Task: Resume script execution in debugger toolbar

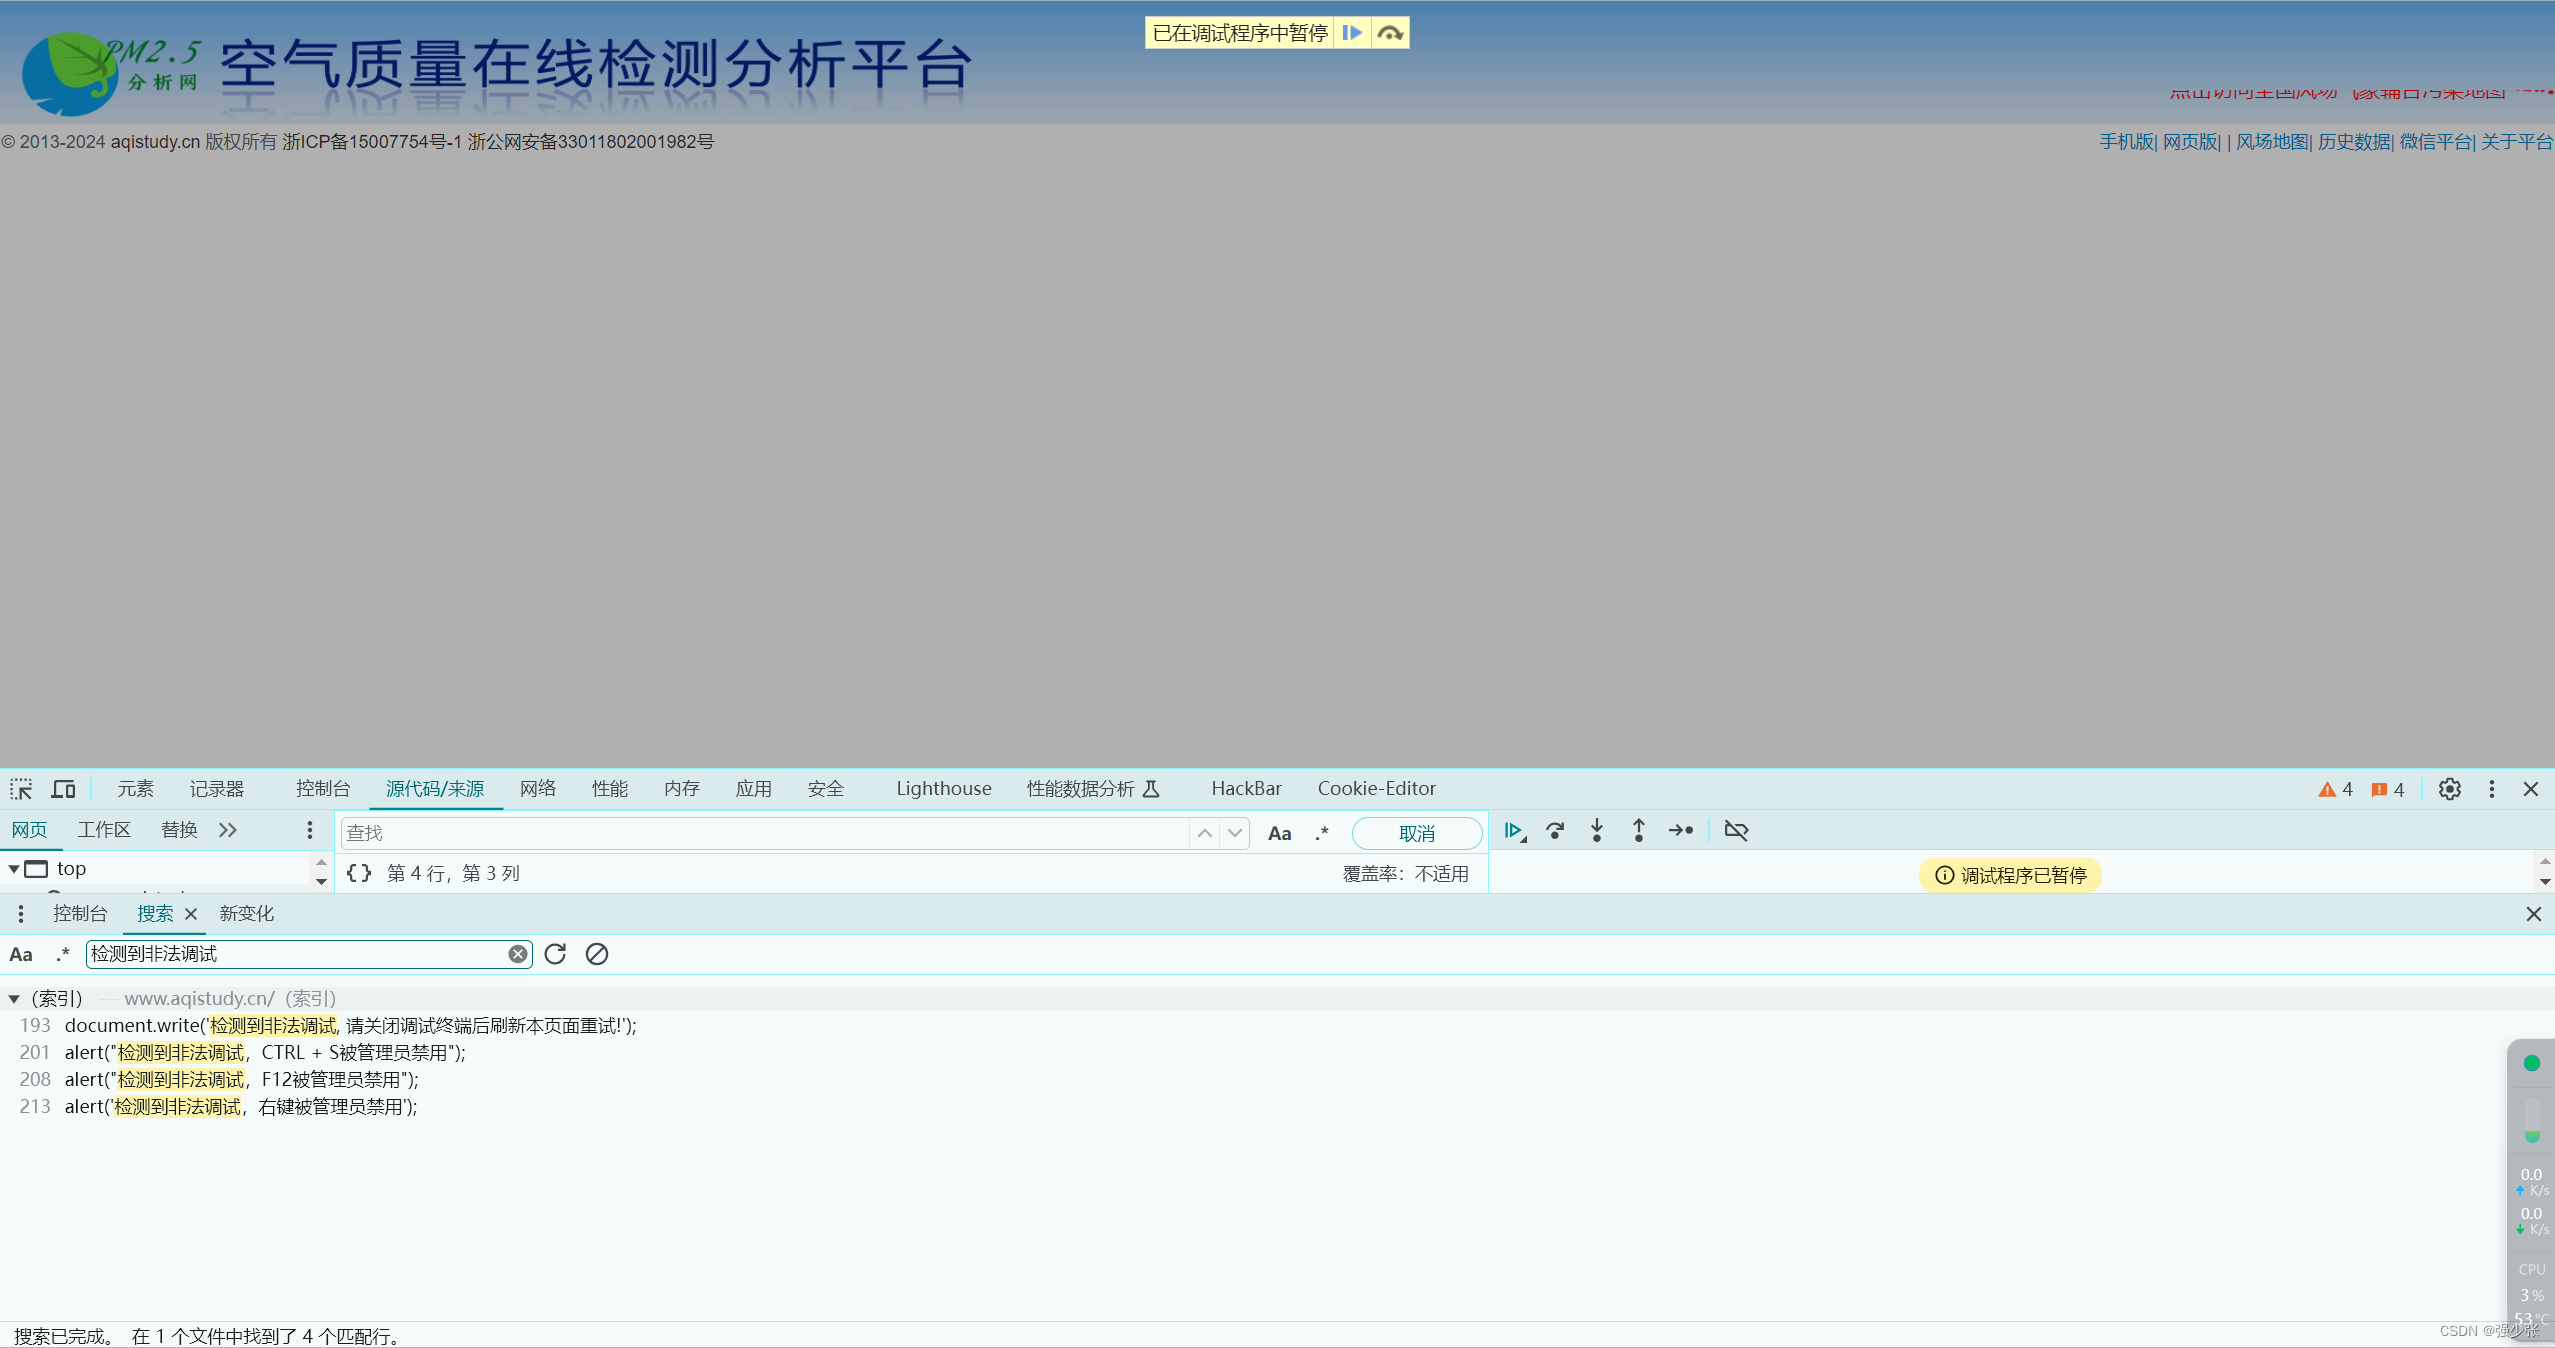Action: (x=1514, y=831)
